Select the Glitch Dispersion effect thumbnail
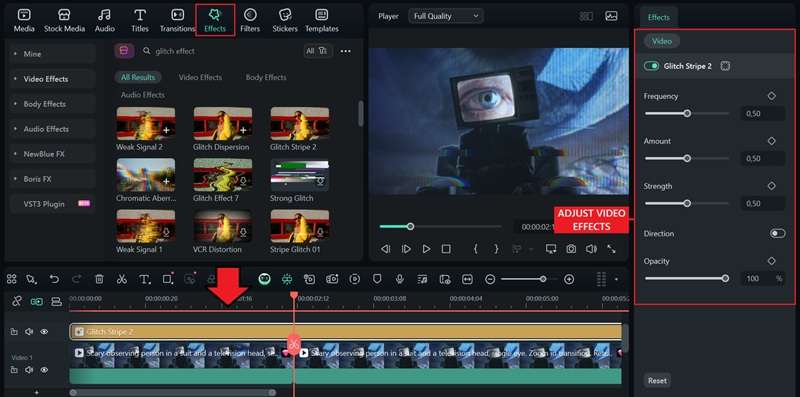 point(222,123)
